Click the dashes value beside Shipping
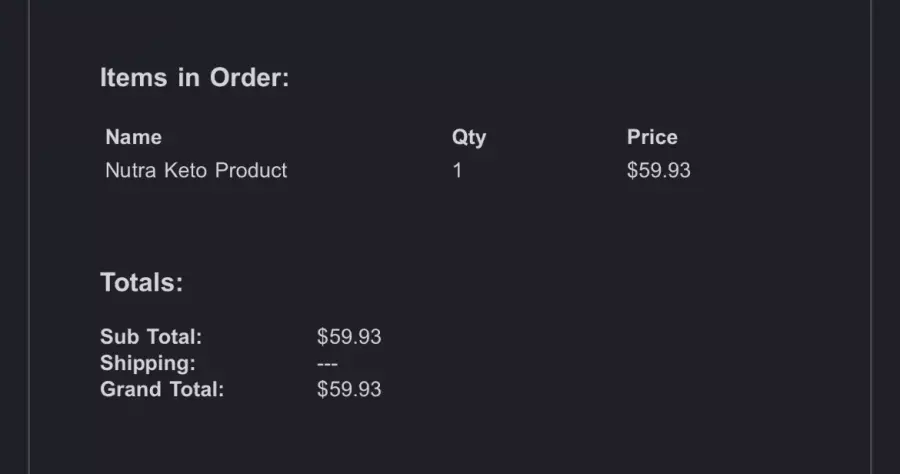Viewport: 900px width, 474px height. point(327,364)
